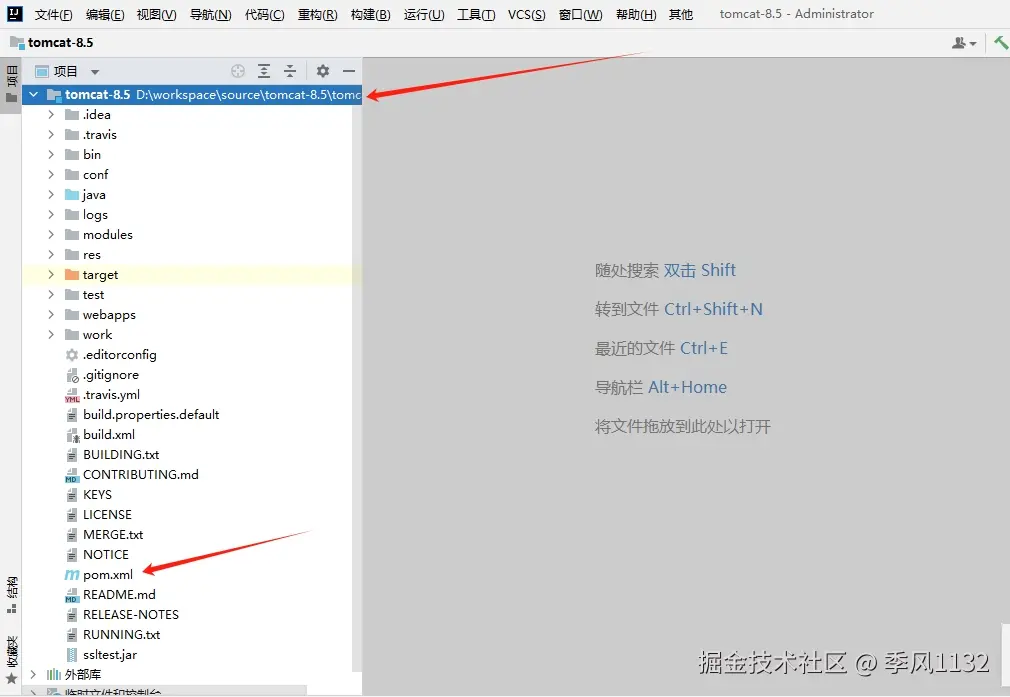Hide the project panel with minus icon

pyautogui.click(x=348, y=71)
